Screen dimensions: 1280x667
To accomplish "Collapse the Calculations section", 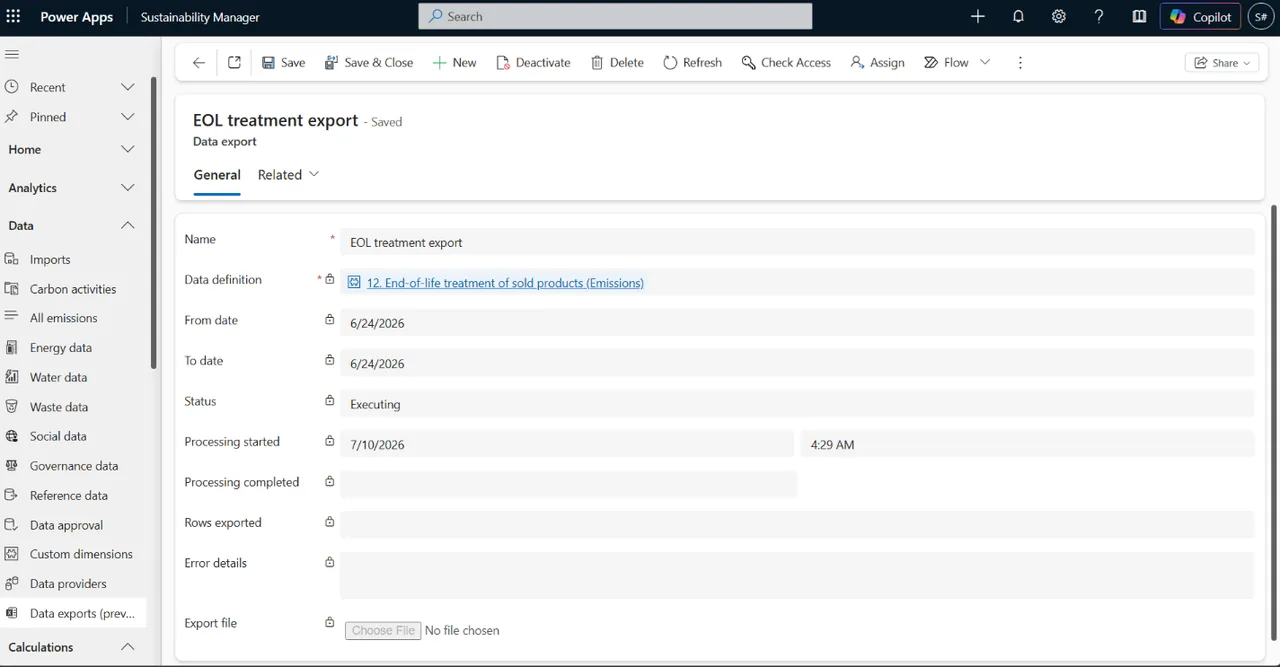I will click(x=127, y=647).
